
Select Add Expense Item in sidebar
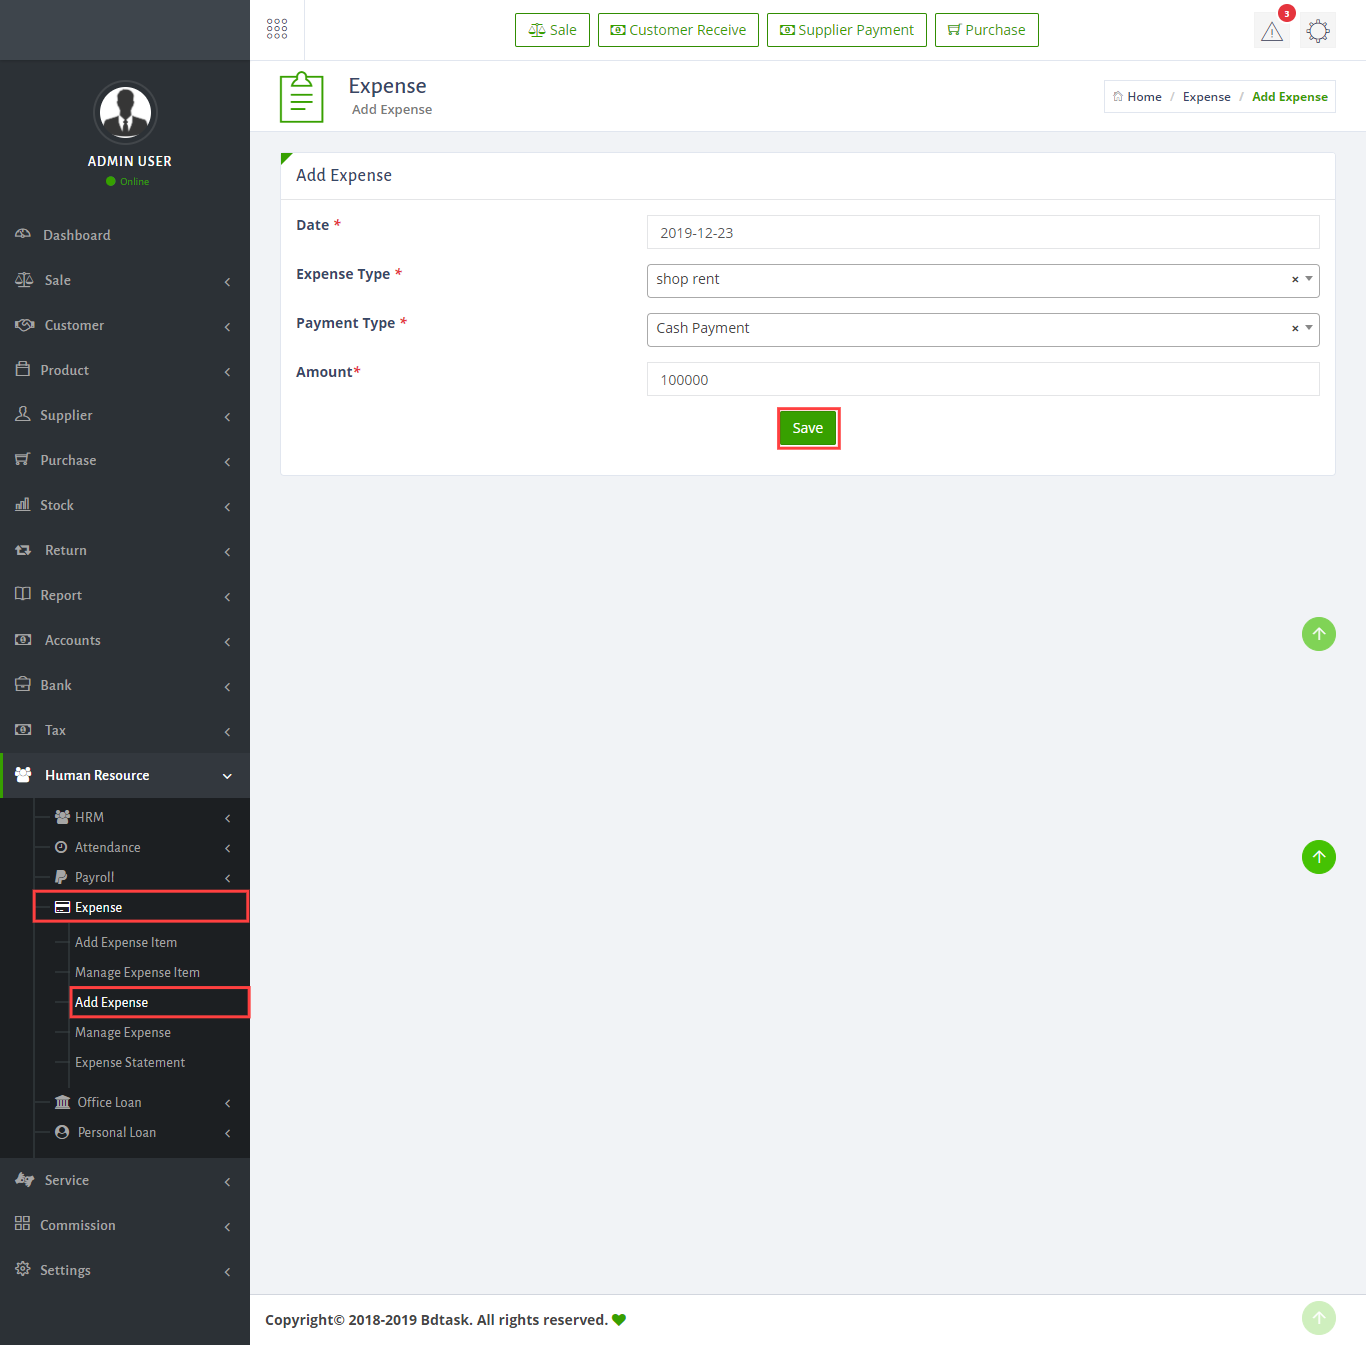pyautogui.click(x=126, y=942)
